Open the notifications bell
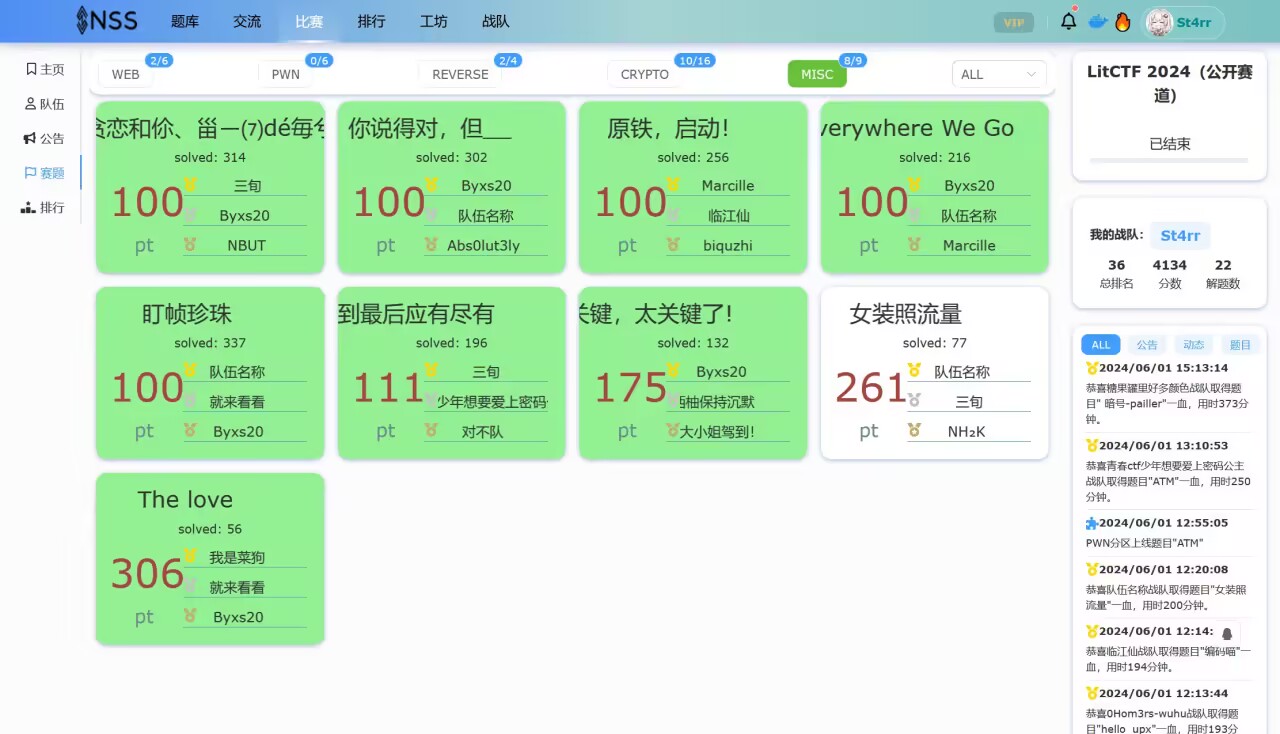 click(x=1069, y=21)
